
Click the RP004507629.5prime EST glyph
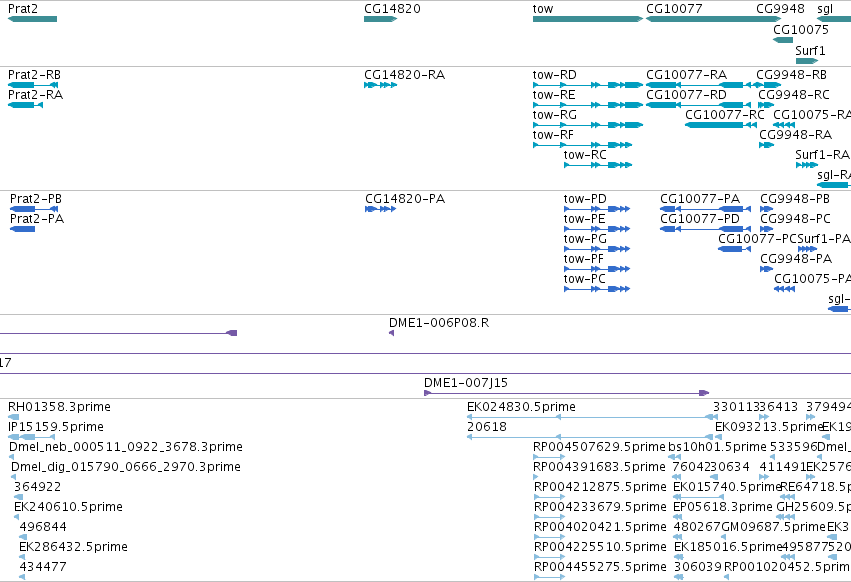(549, 457)
